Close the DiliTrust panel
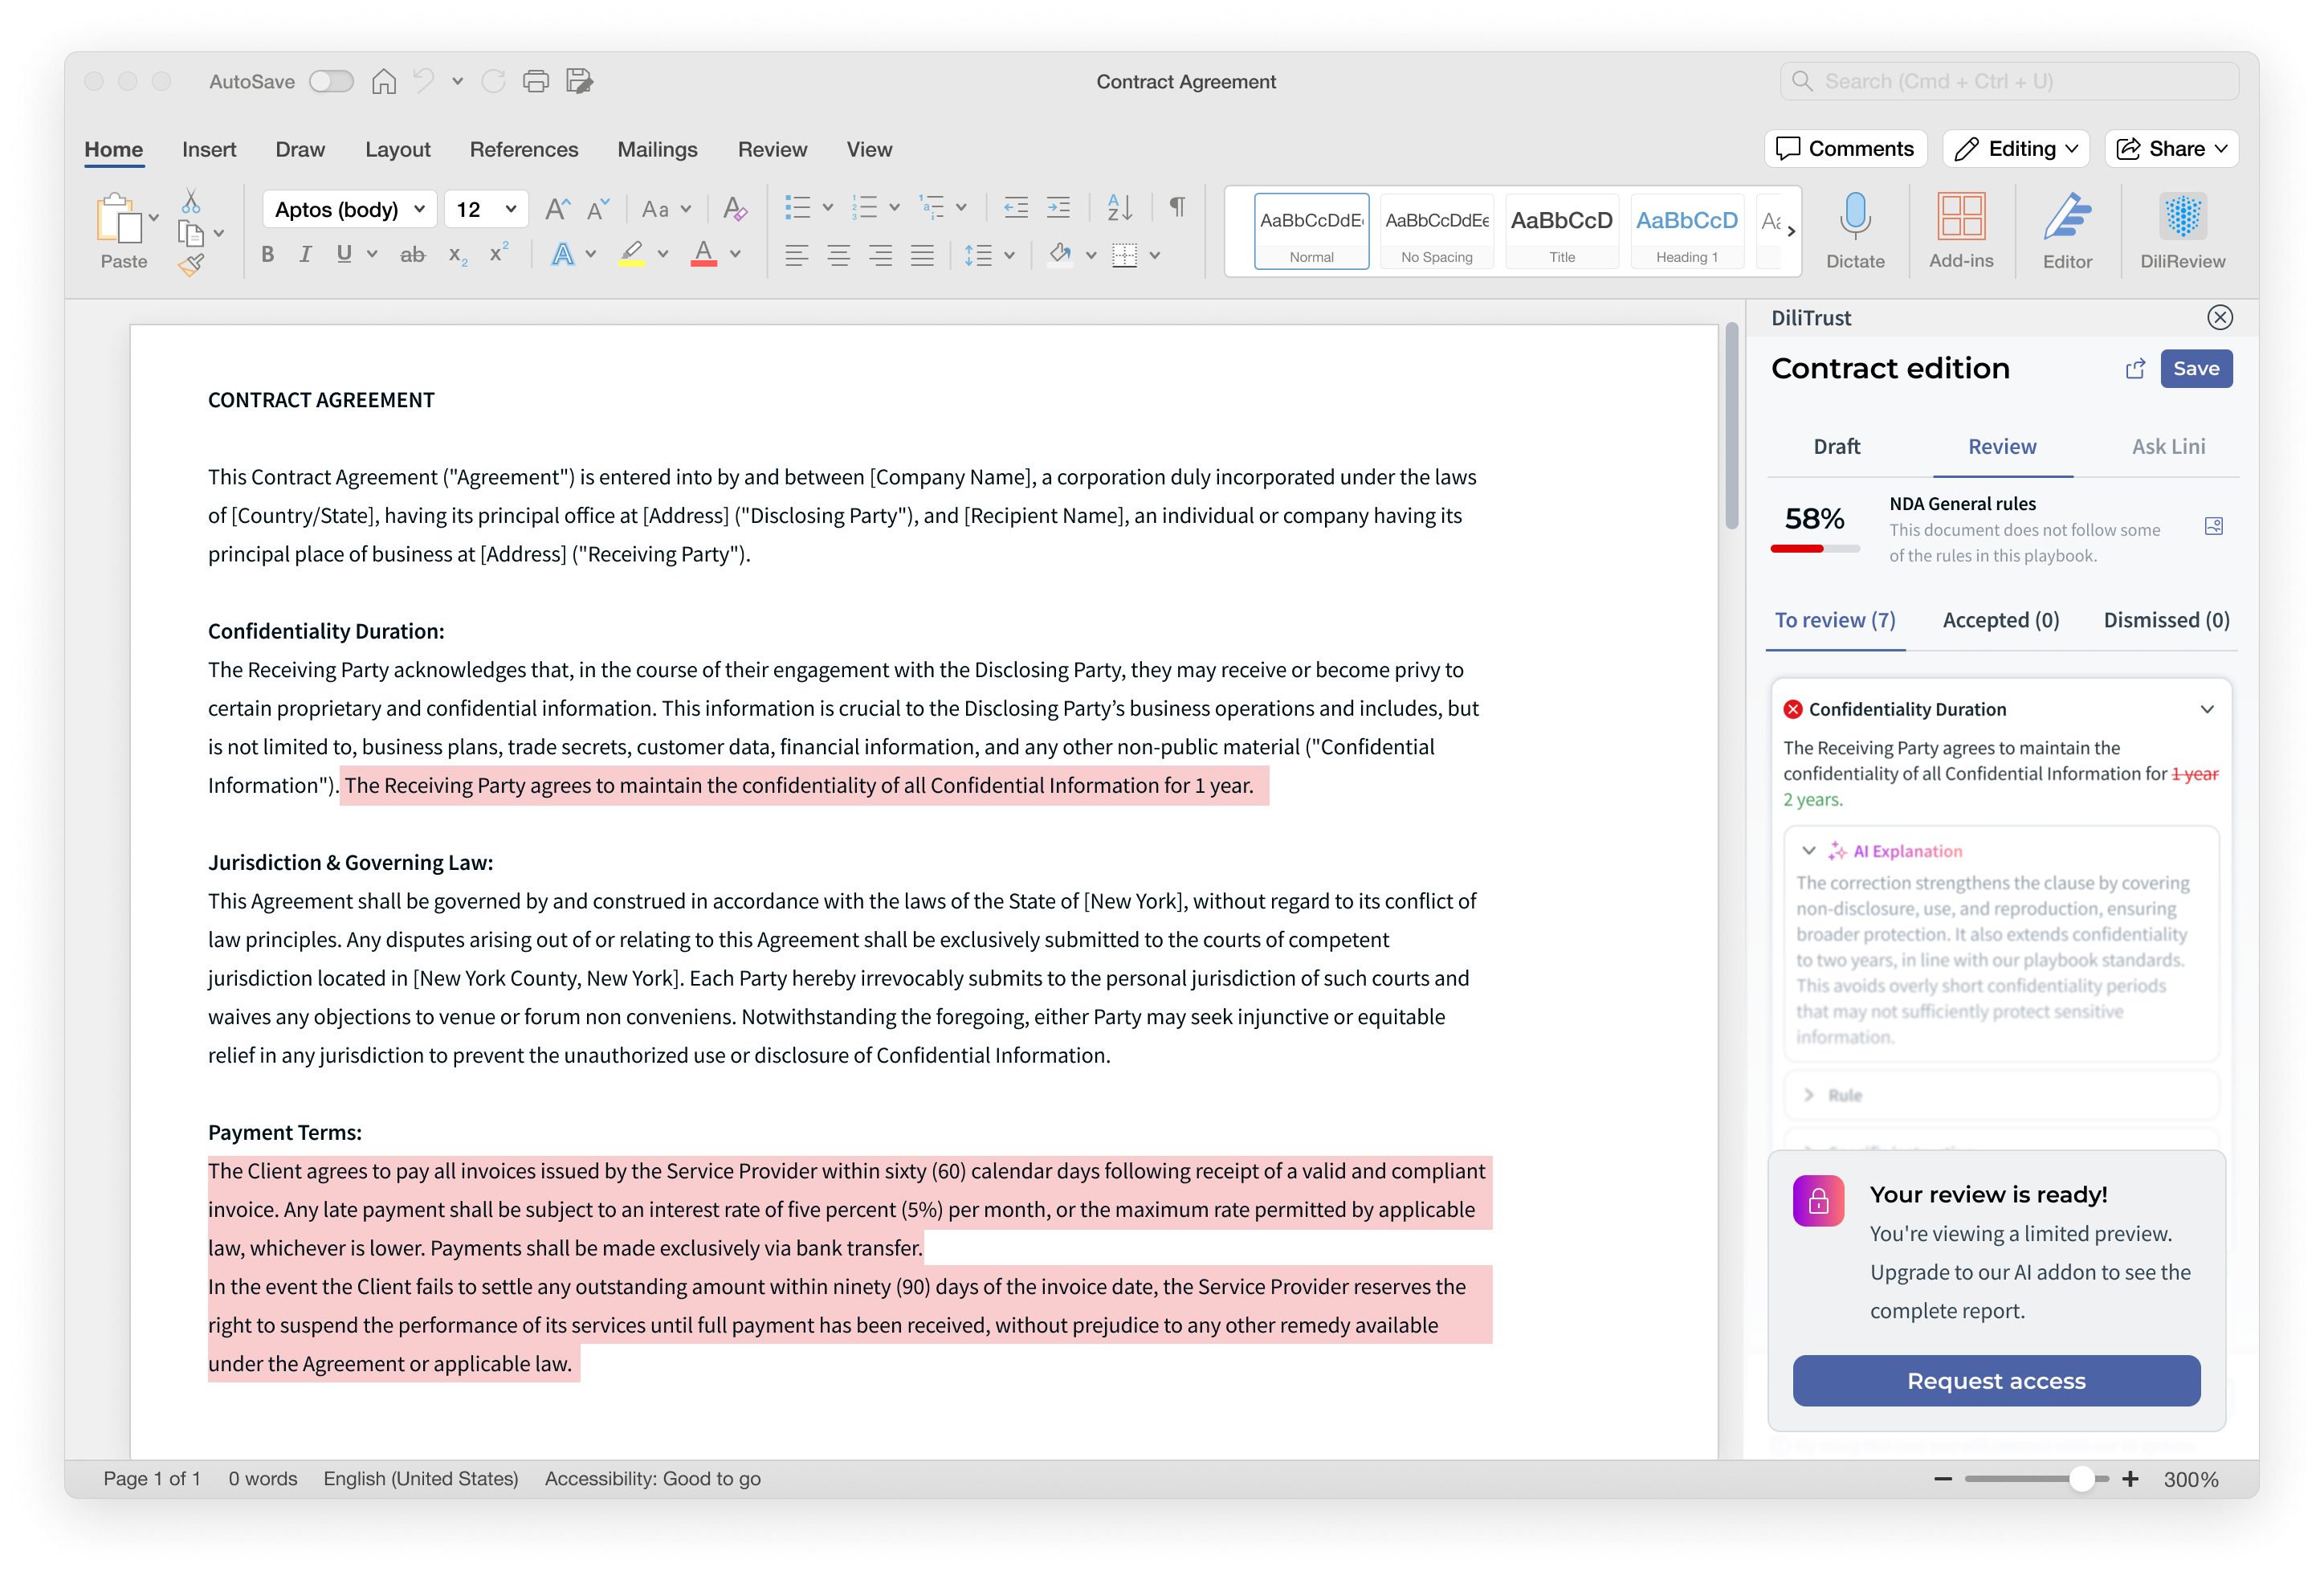Viewport: 2324px width, 1576px height. point(2219,318)
